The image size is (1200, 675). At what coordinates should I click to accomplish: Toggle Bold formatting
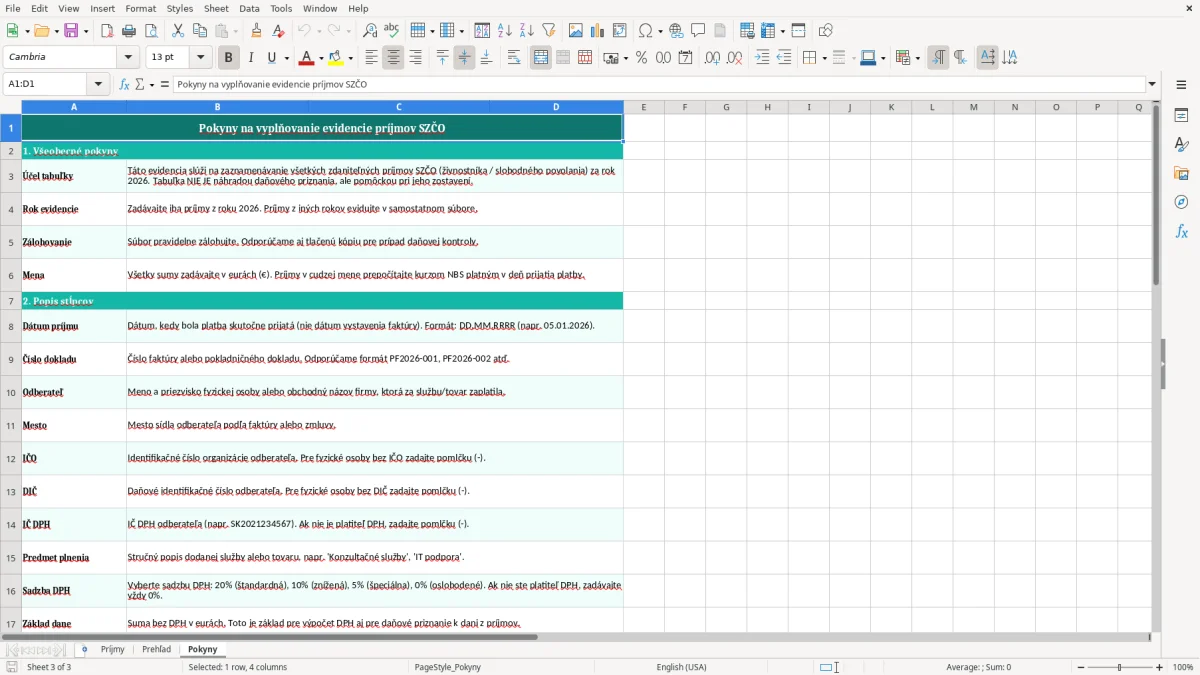point(229,58)
